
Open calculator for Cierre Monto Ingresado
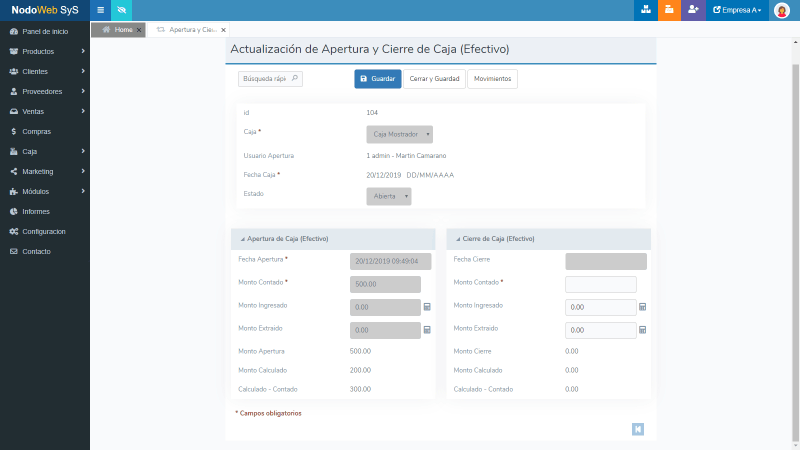(643, 307)
